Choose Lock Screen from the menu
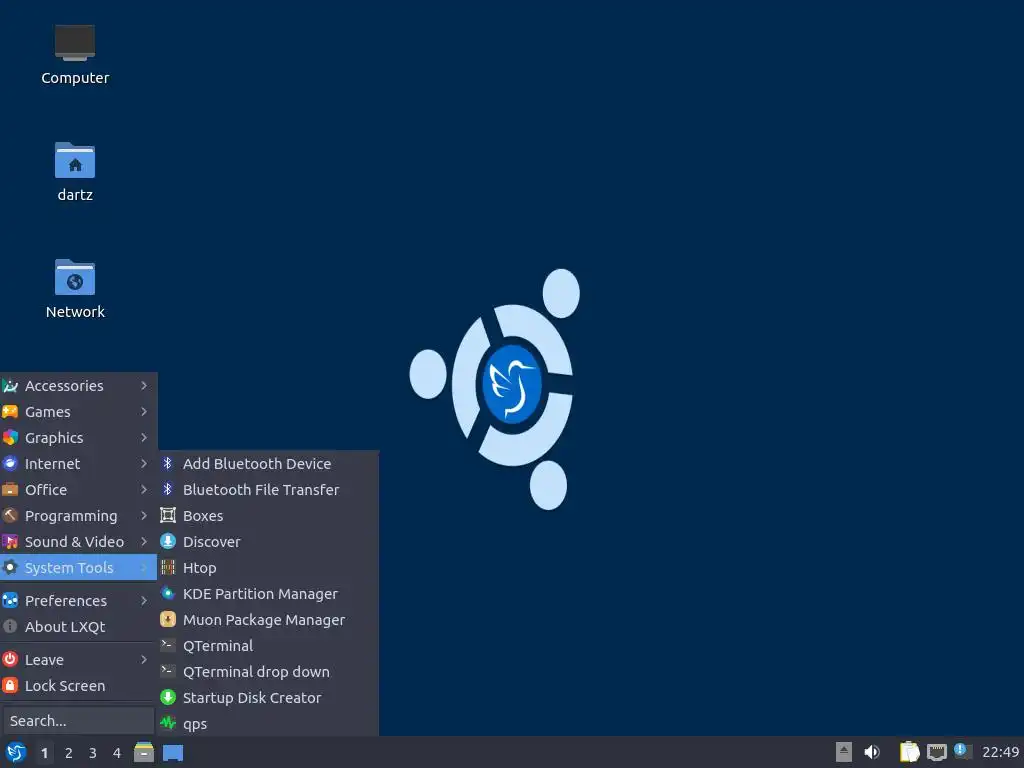 point(78,686)
